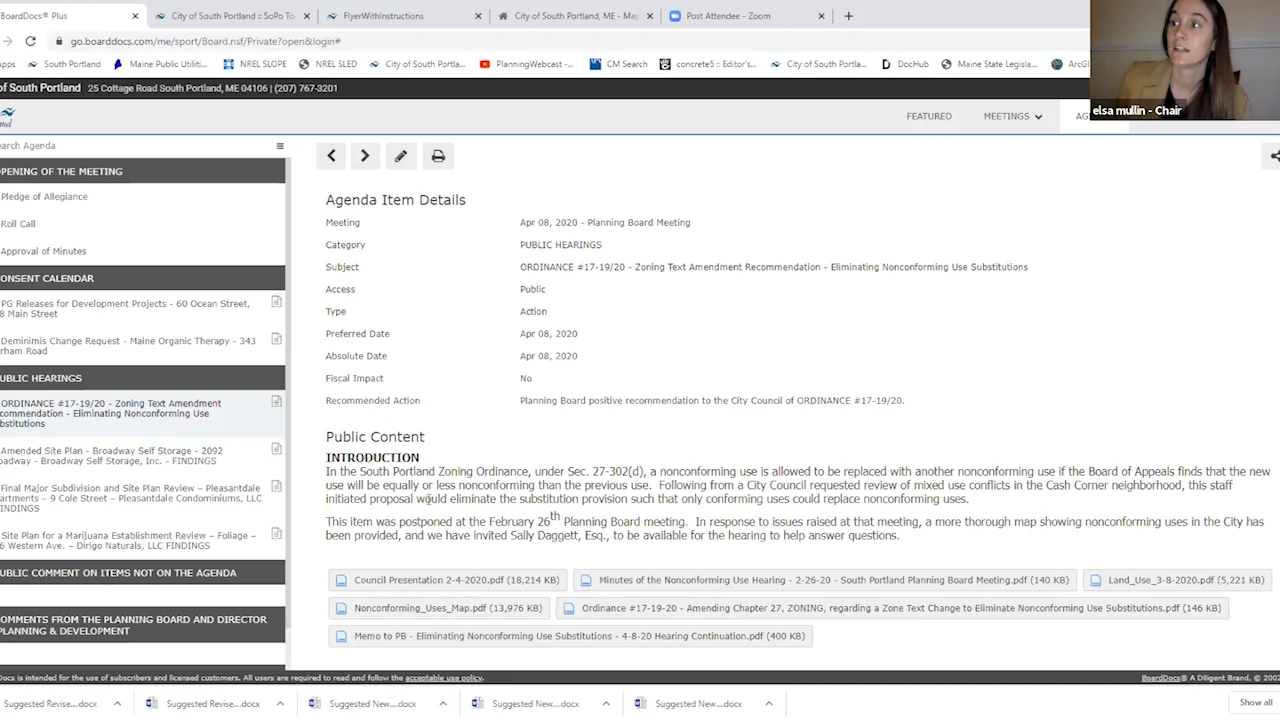Open the Maine State Legislature bookmark
1280x720 pixels.
[989, 64]
